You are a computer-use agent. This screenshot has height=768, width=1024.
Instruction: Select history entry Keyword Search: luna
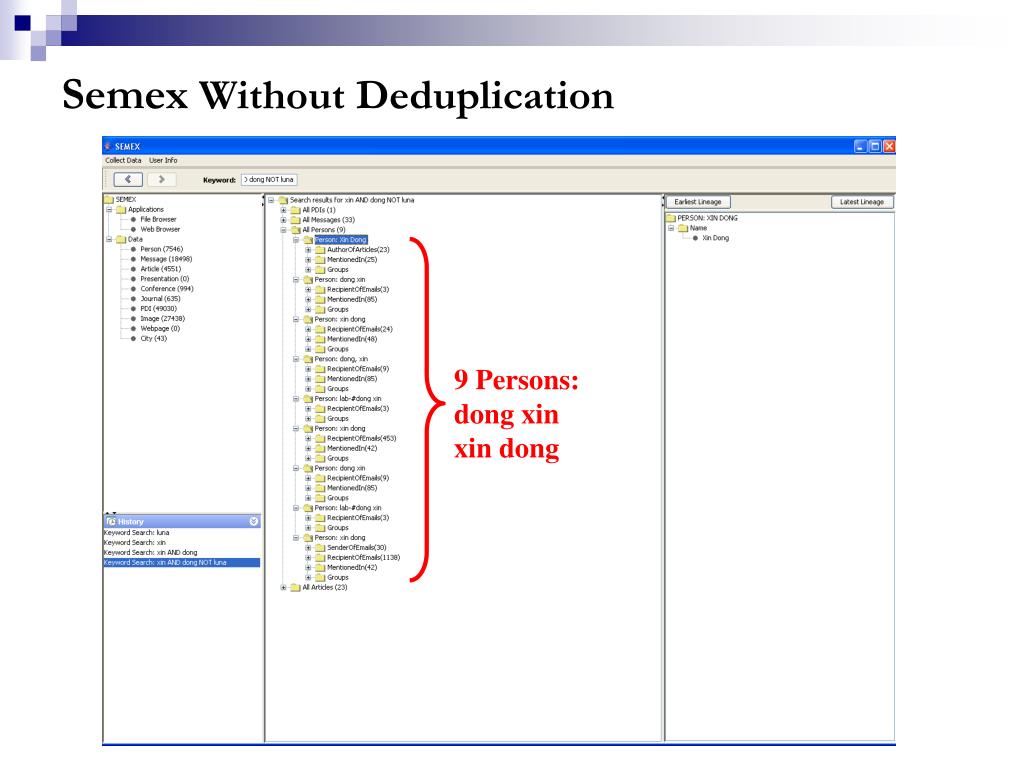(x=136, y=533)
